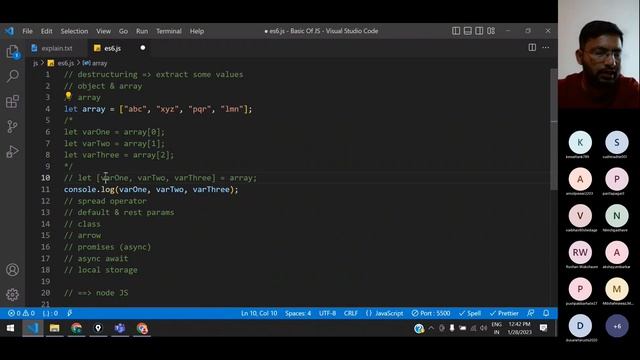Expand the js breadcrumb folder

coord(36,63)
